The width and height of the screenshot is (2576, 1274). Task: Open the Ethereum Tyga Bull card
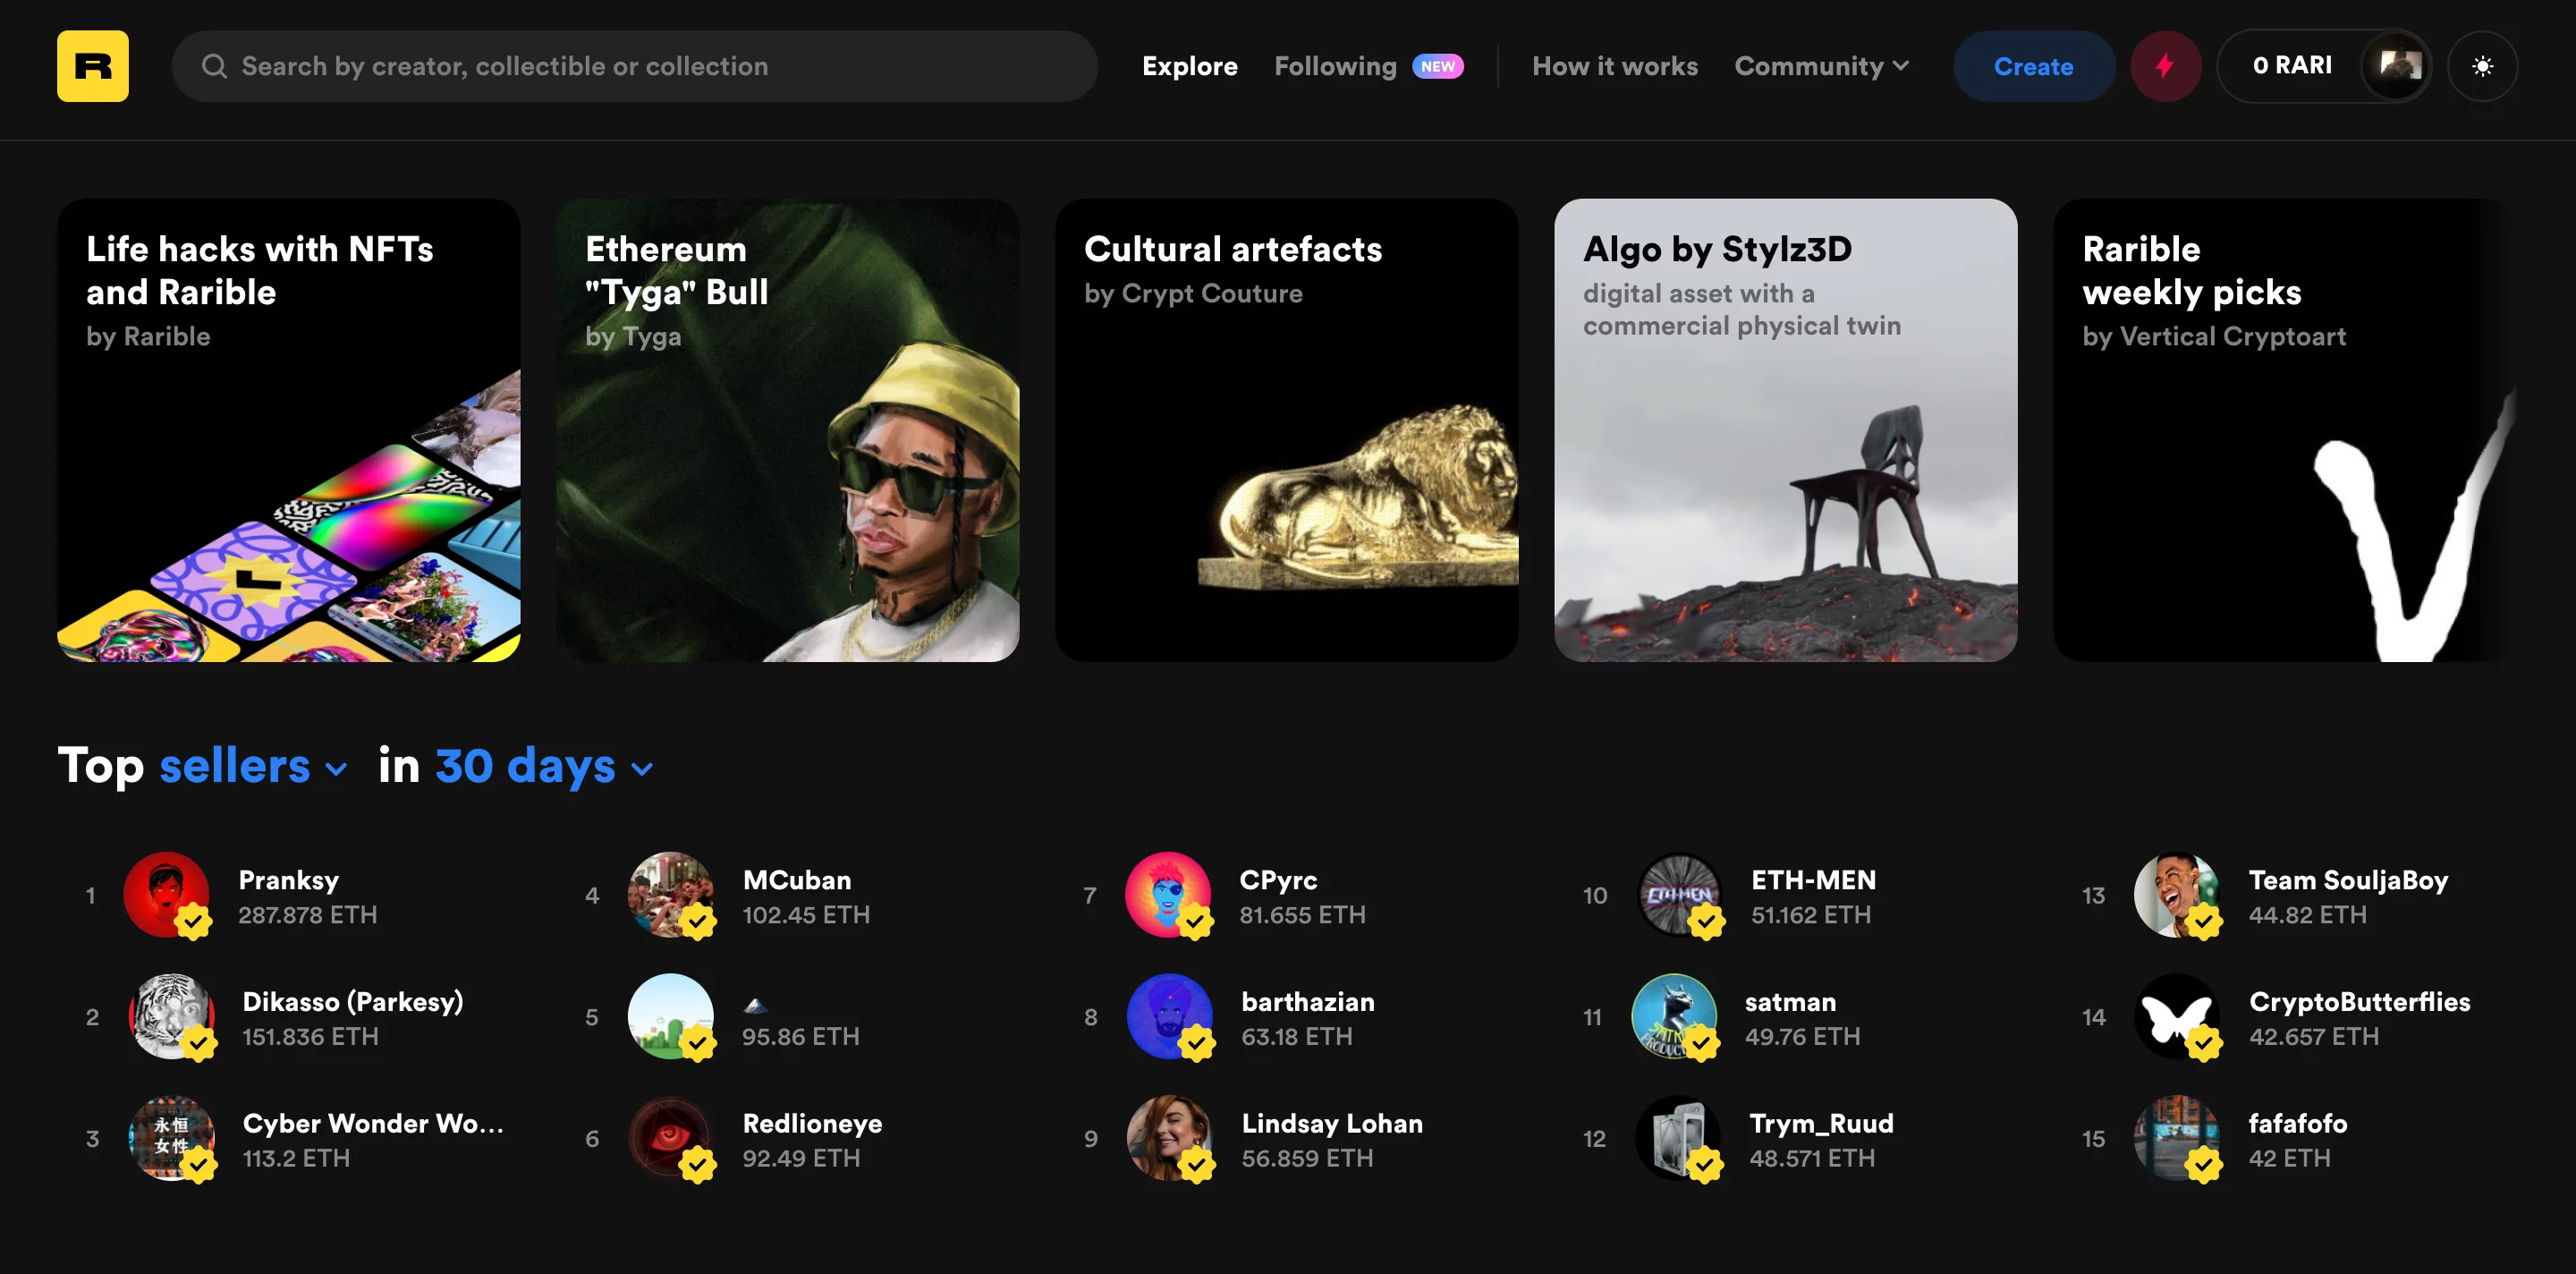787,430
